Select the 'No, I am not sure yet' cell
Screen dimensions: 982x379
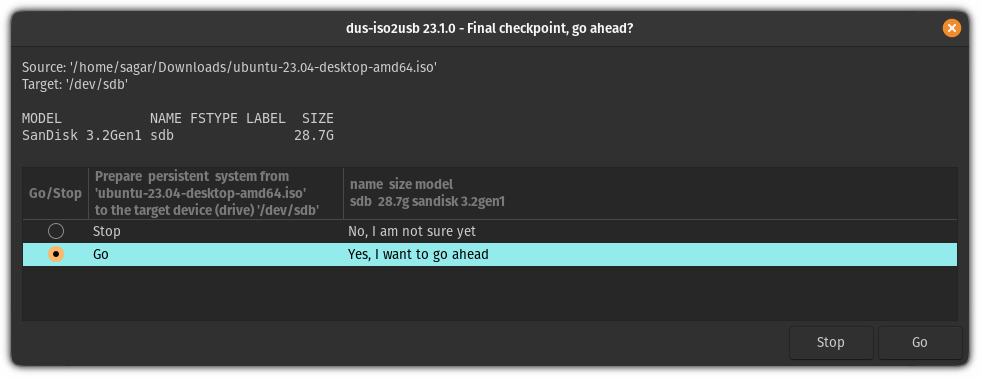(412, 231)
